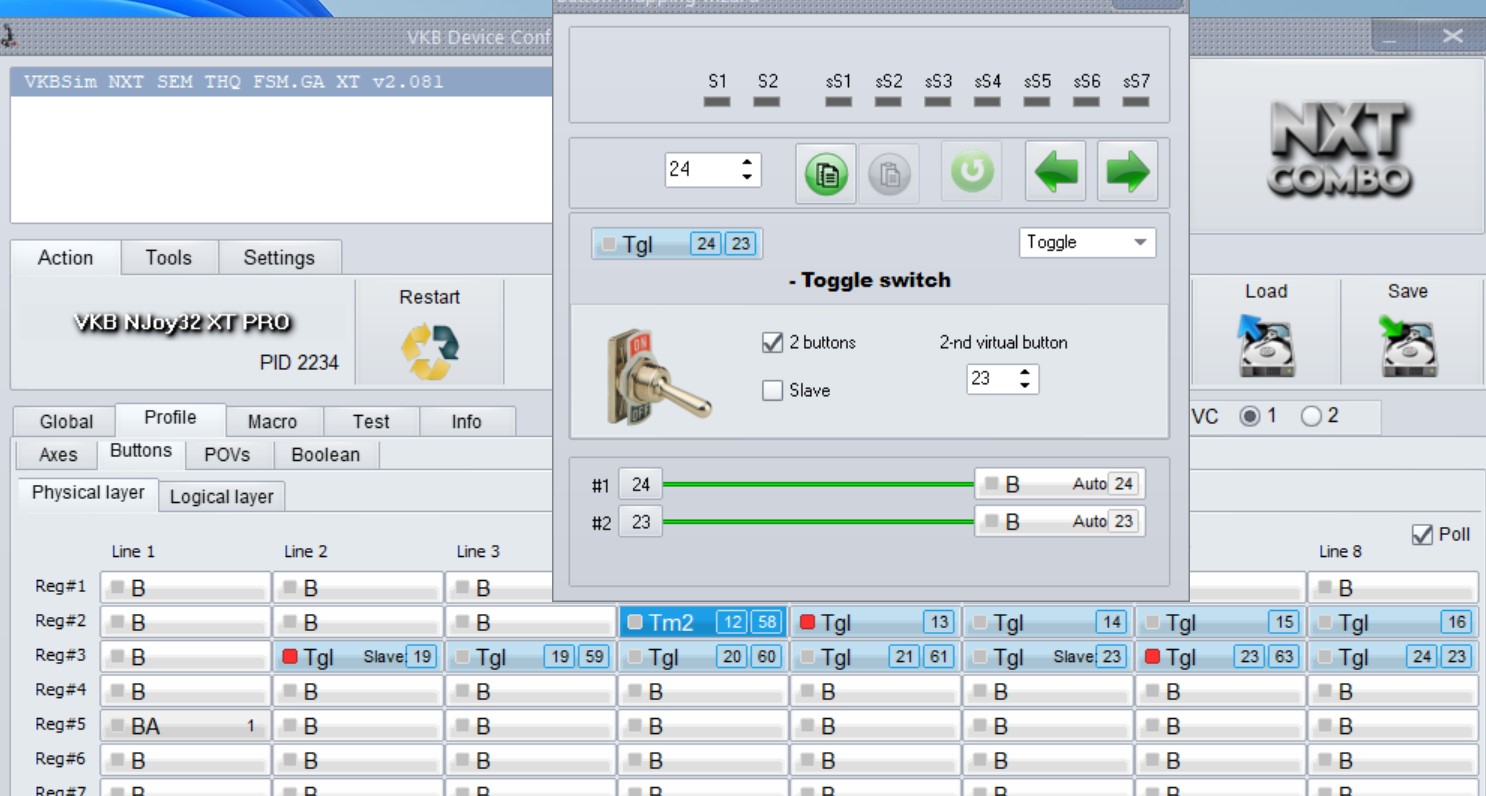Switch to the Macro tab
This screenshot has height=796, width=1486.
click(272, 421)
